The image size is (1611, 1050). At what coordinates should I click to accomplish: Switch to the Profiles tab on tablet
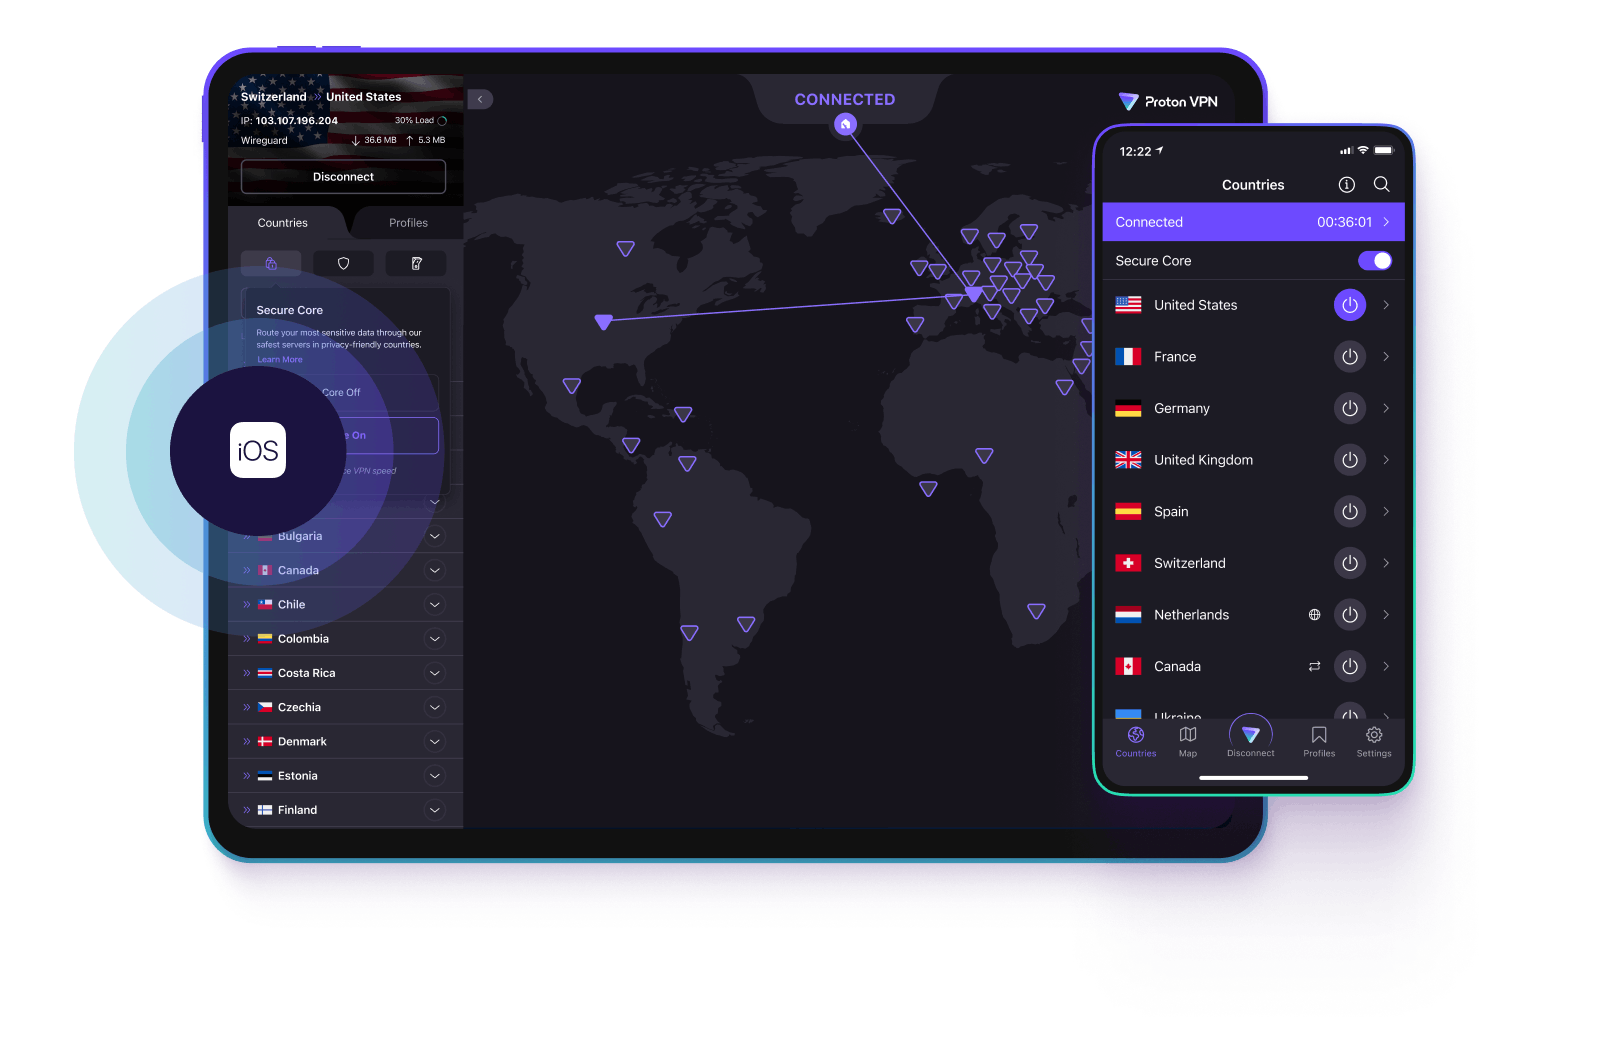coord(408,223)
